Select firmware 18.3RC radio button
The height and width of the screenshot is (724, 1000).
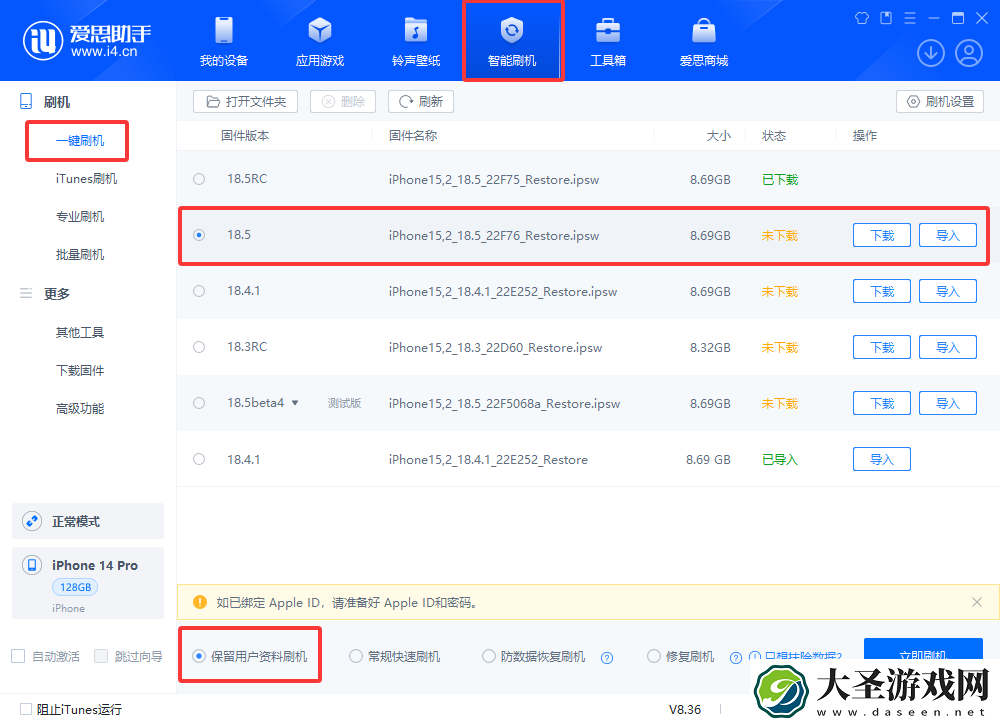pos(199,347)
